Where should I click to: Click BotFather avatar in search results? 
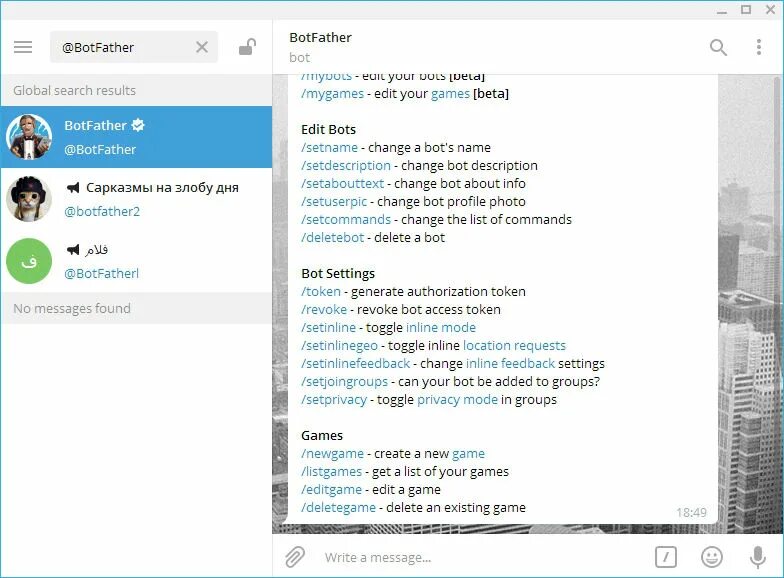[29, 136]
